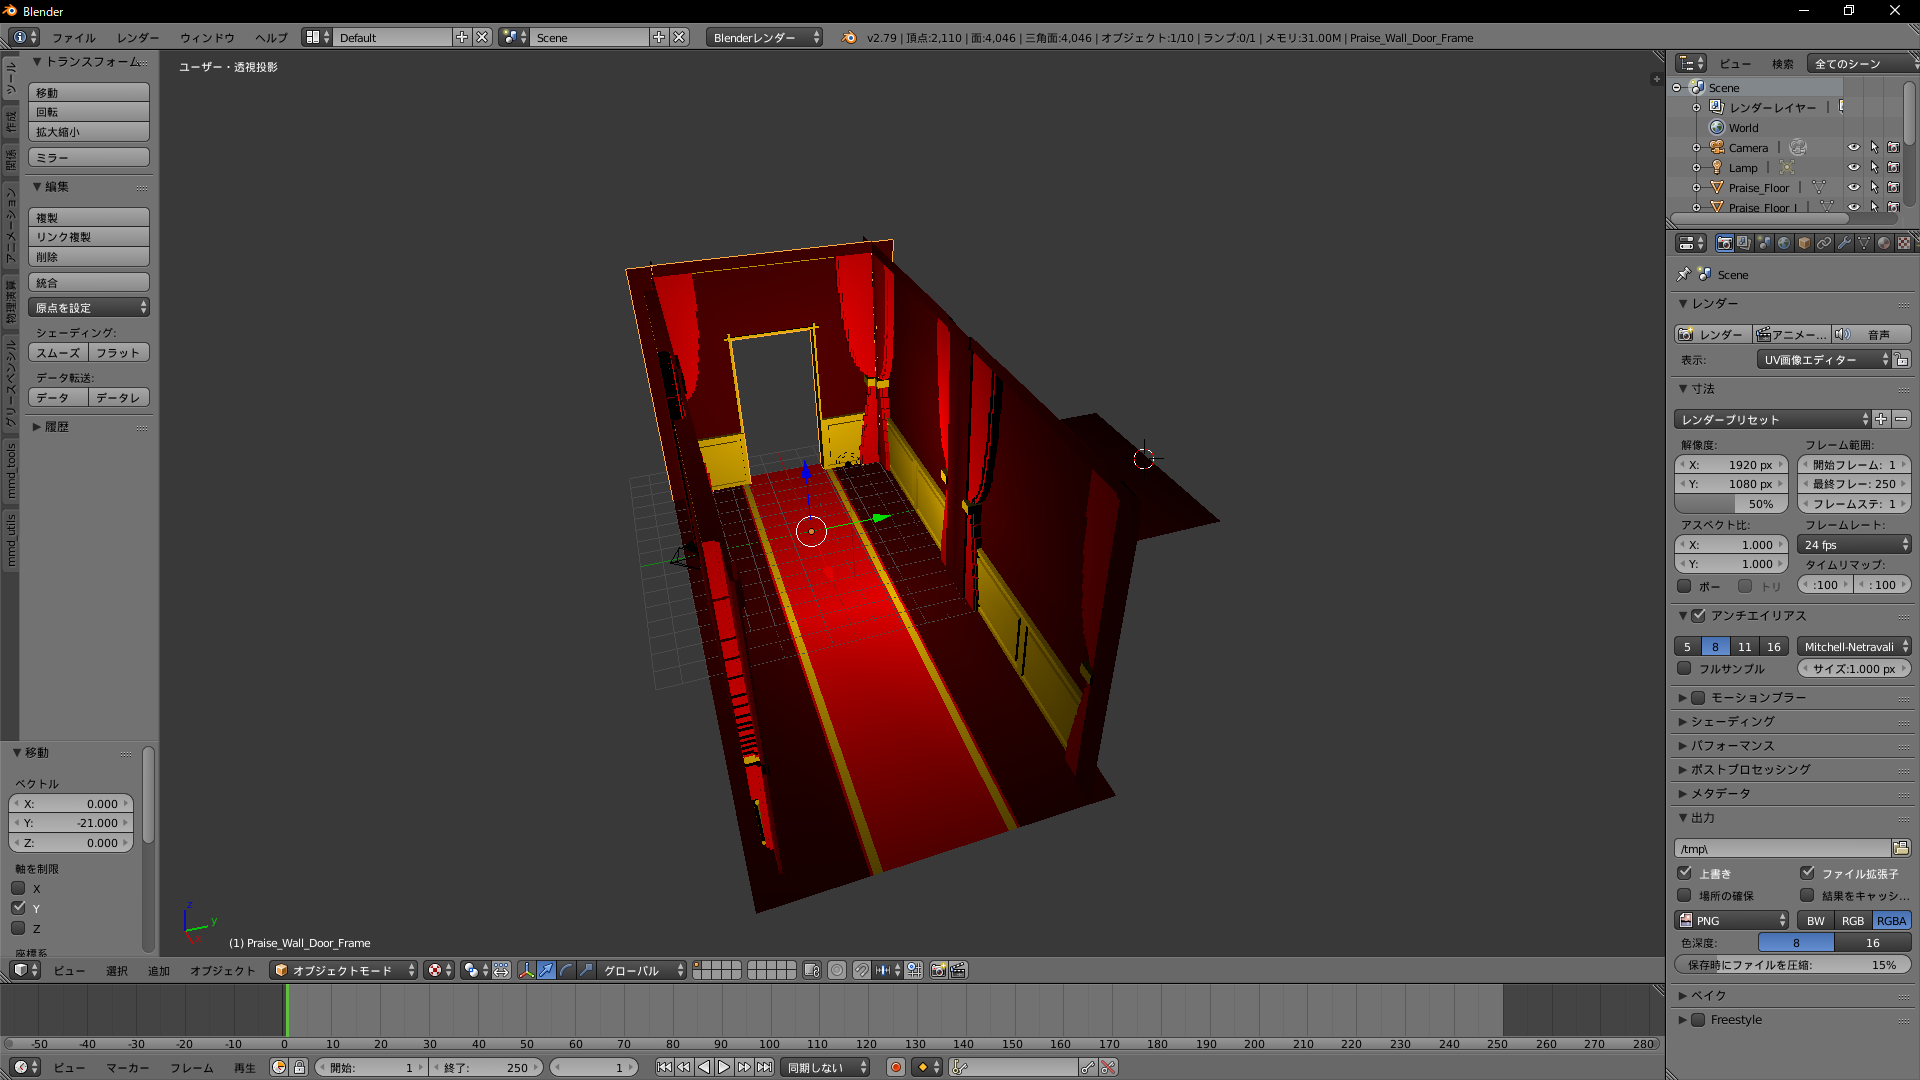Open the Object Mode dropdown
1920x1080 pixels.
[343, 970]
